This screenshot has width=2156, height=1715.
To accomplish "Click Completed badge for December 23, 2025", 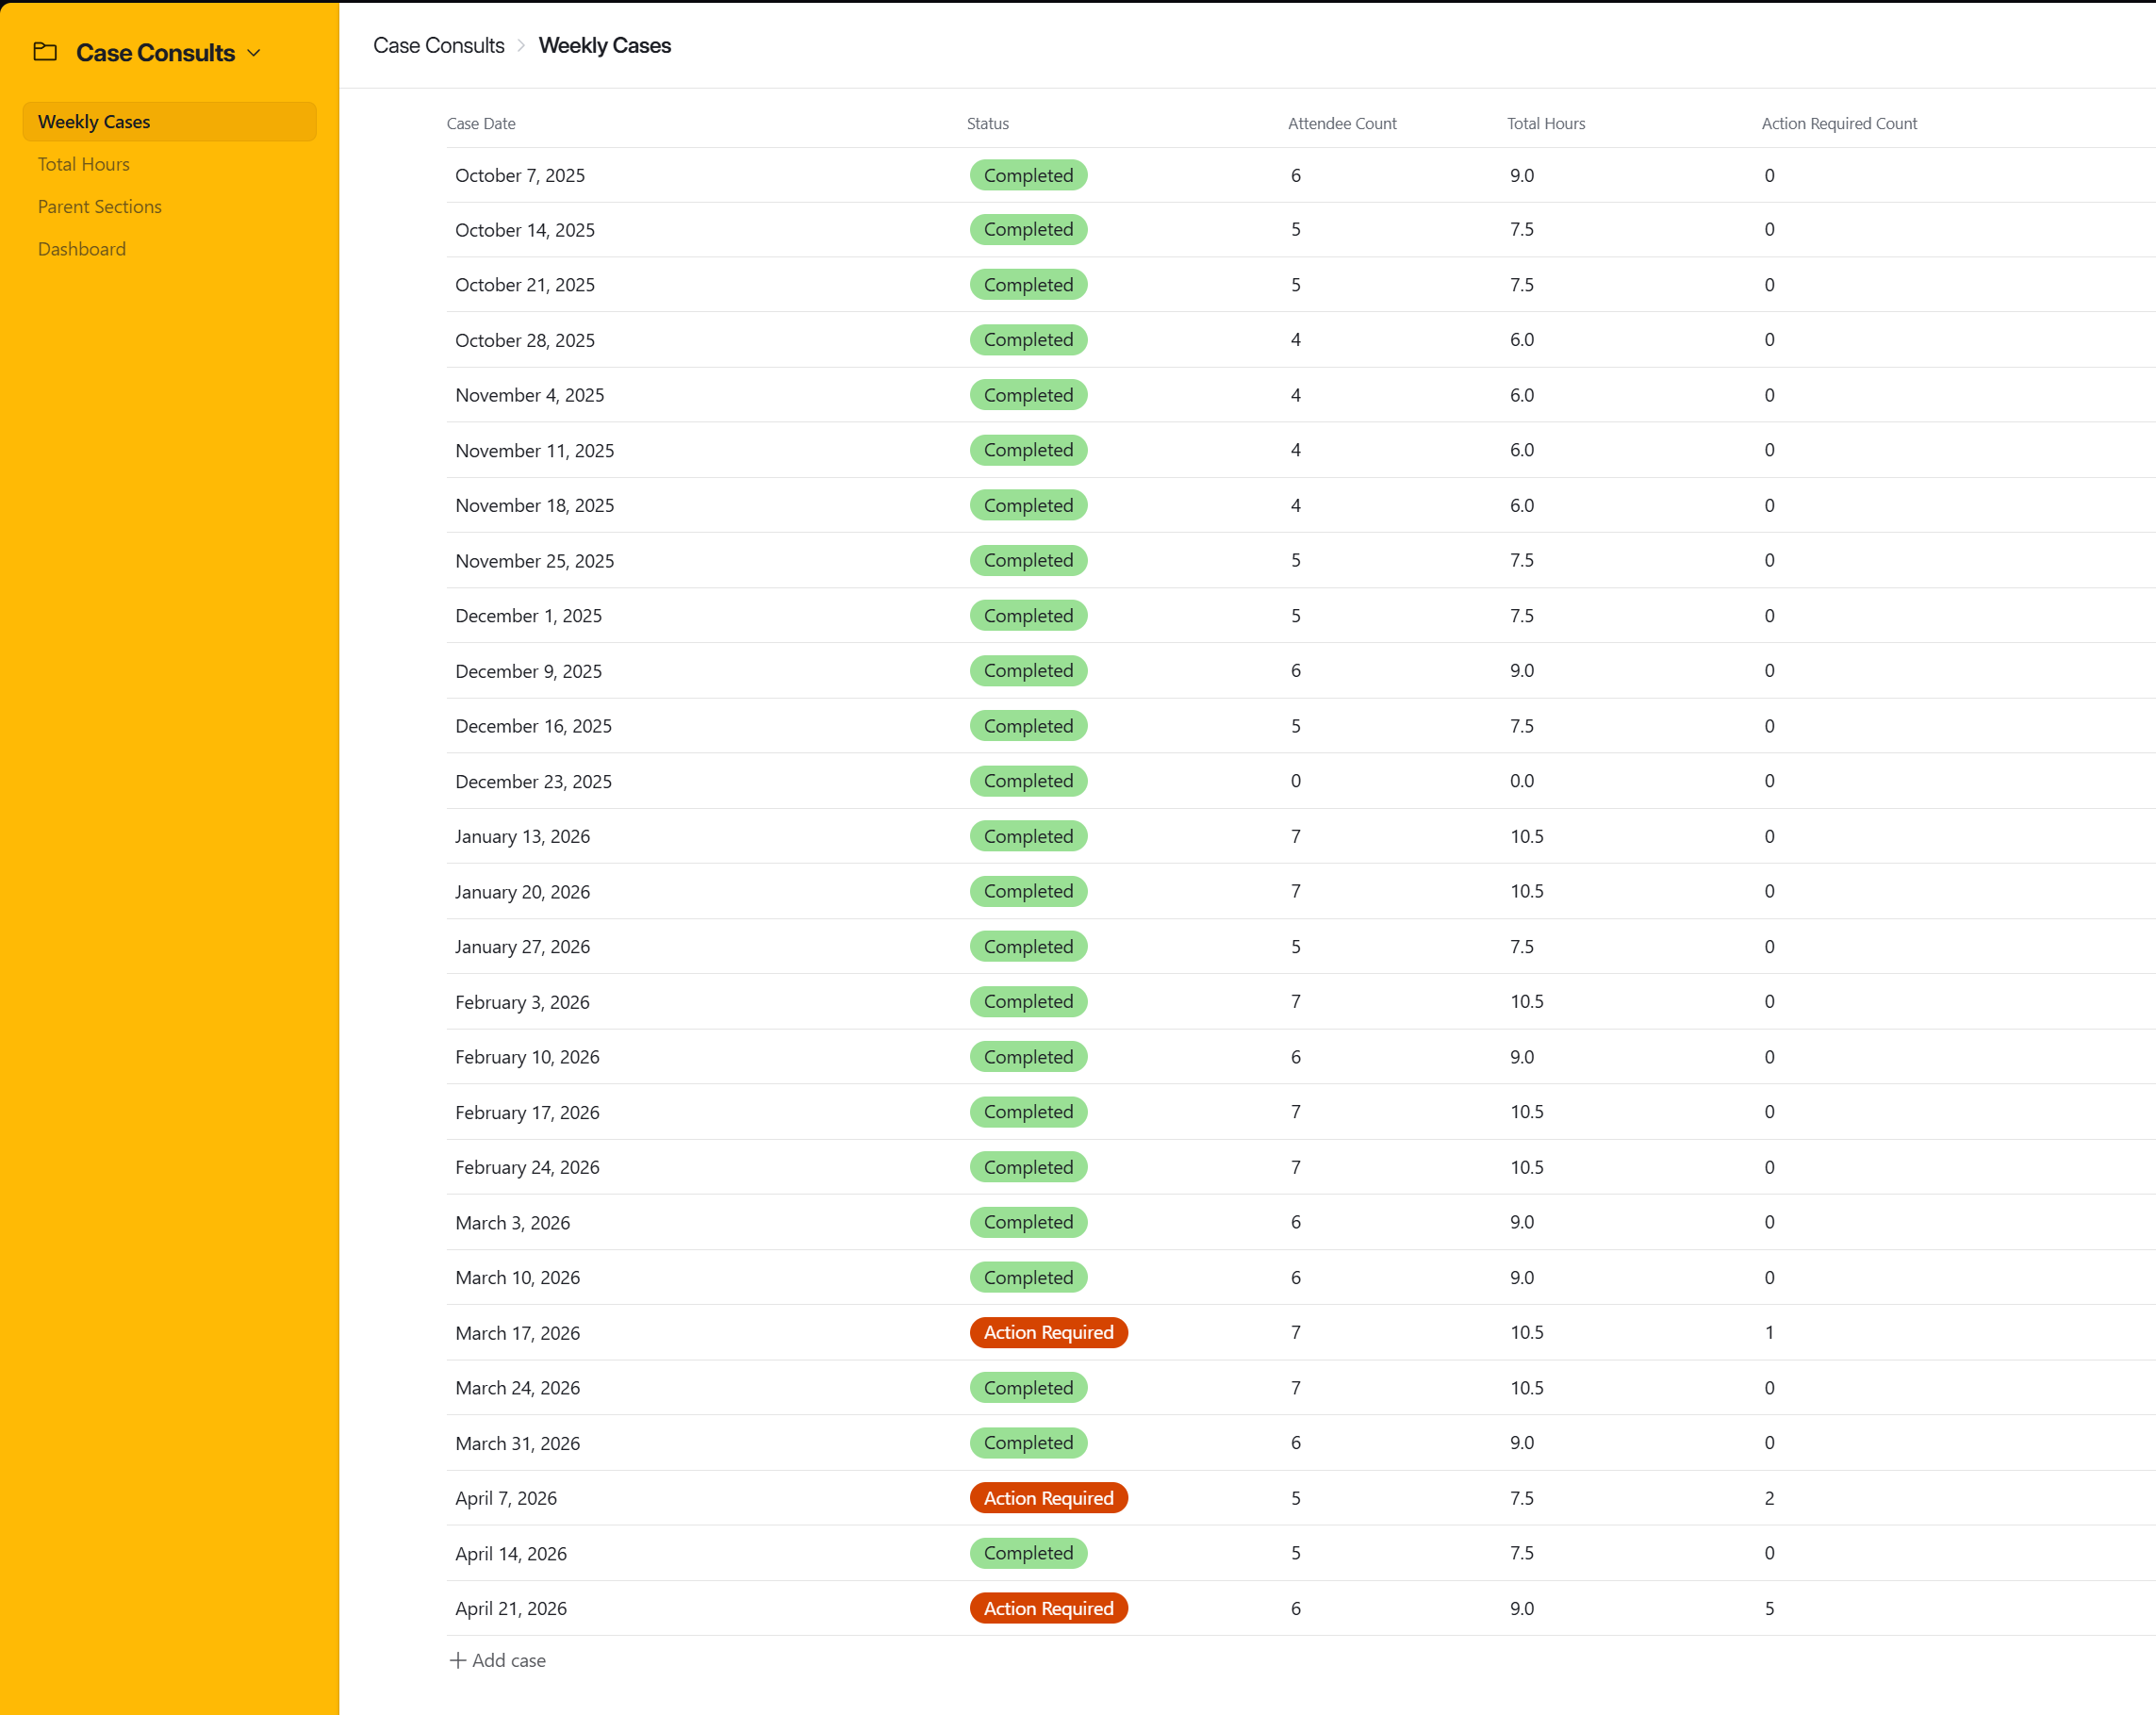I will (1029, 781).
